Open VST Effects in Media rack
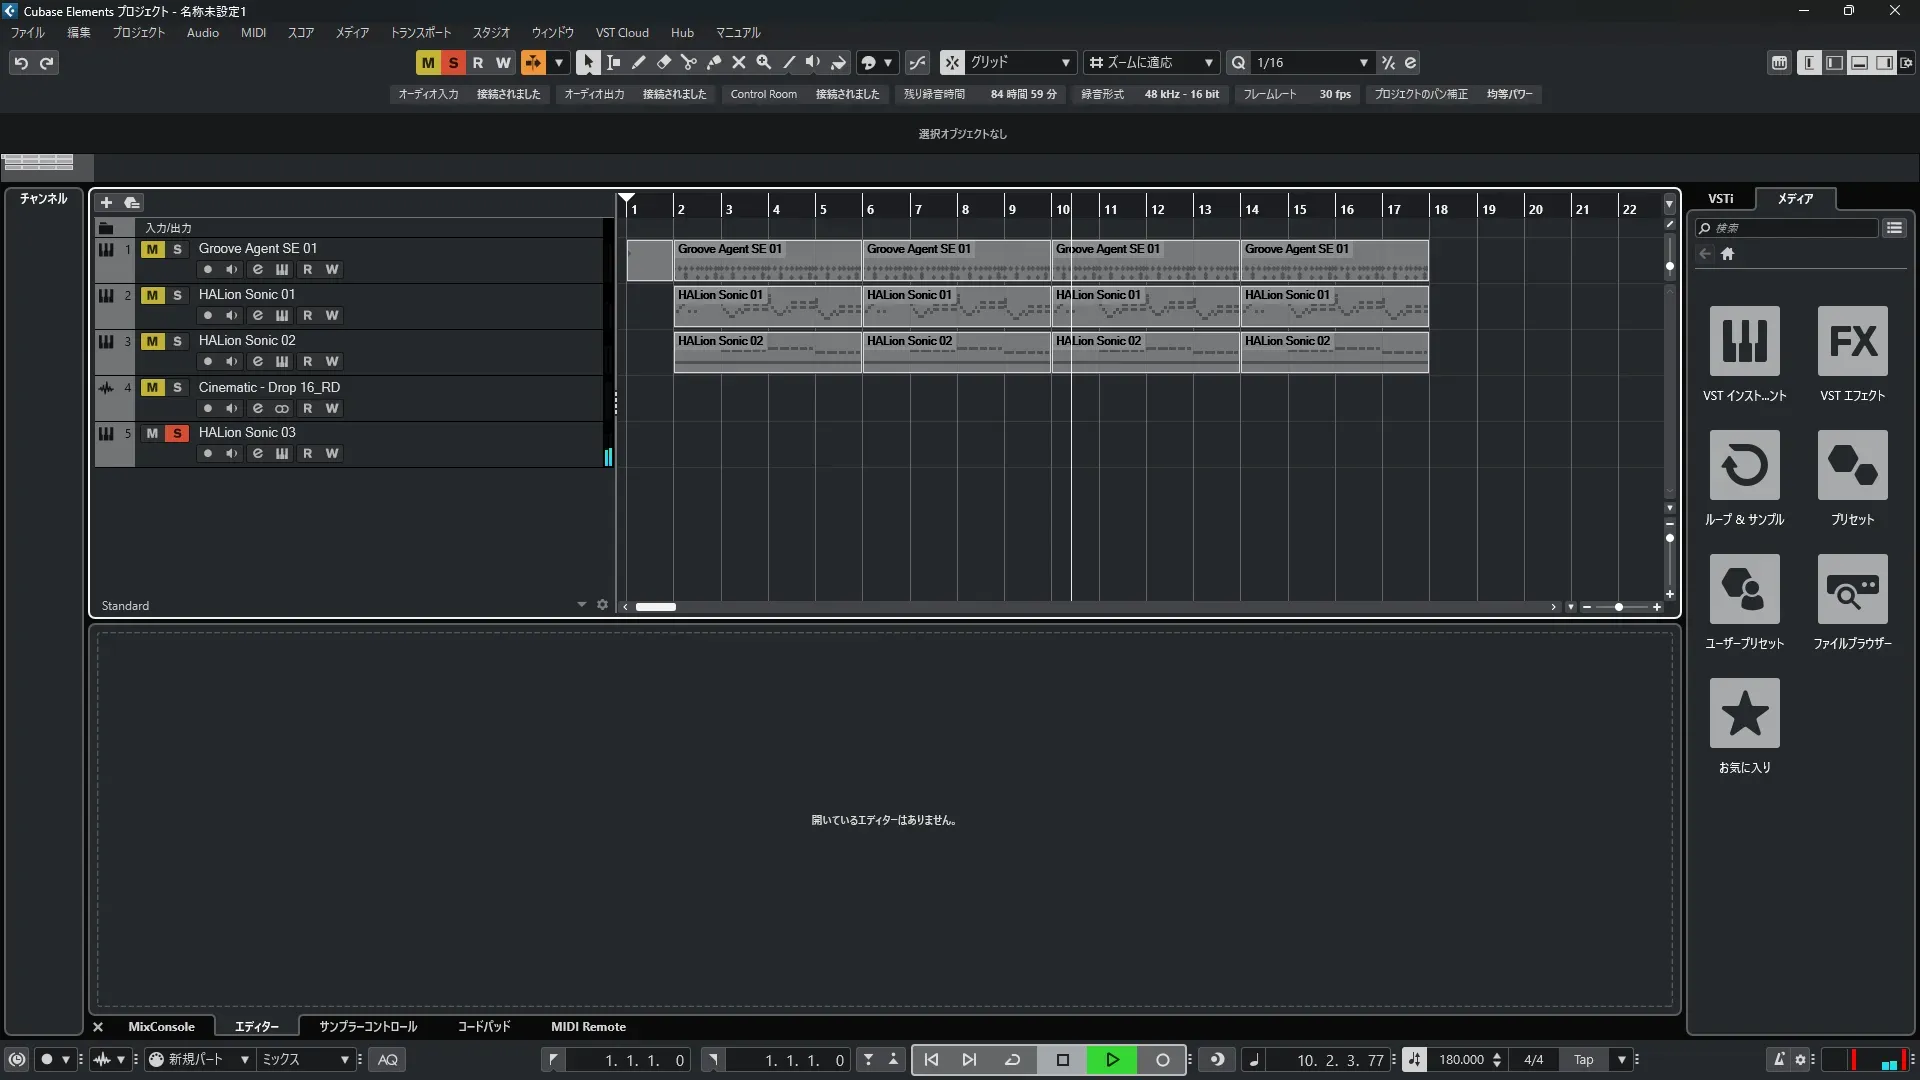Viewport: 1920px width, 1080px height. coord(1852,341)
